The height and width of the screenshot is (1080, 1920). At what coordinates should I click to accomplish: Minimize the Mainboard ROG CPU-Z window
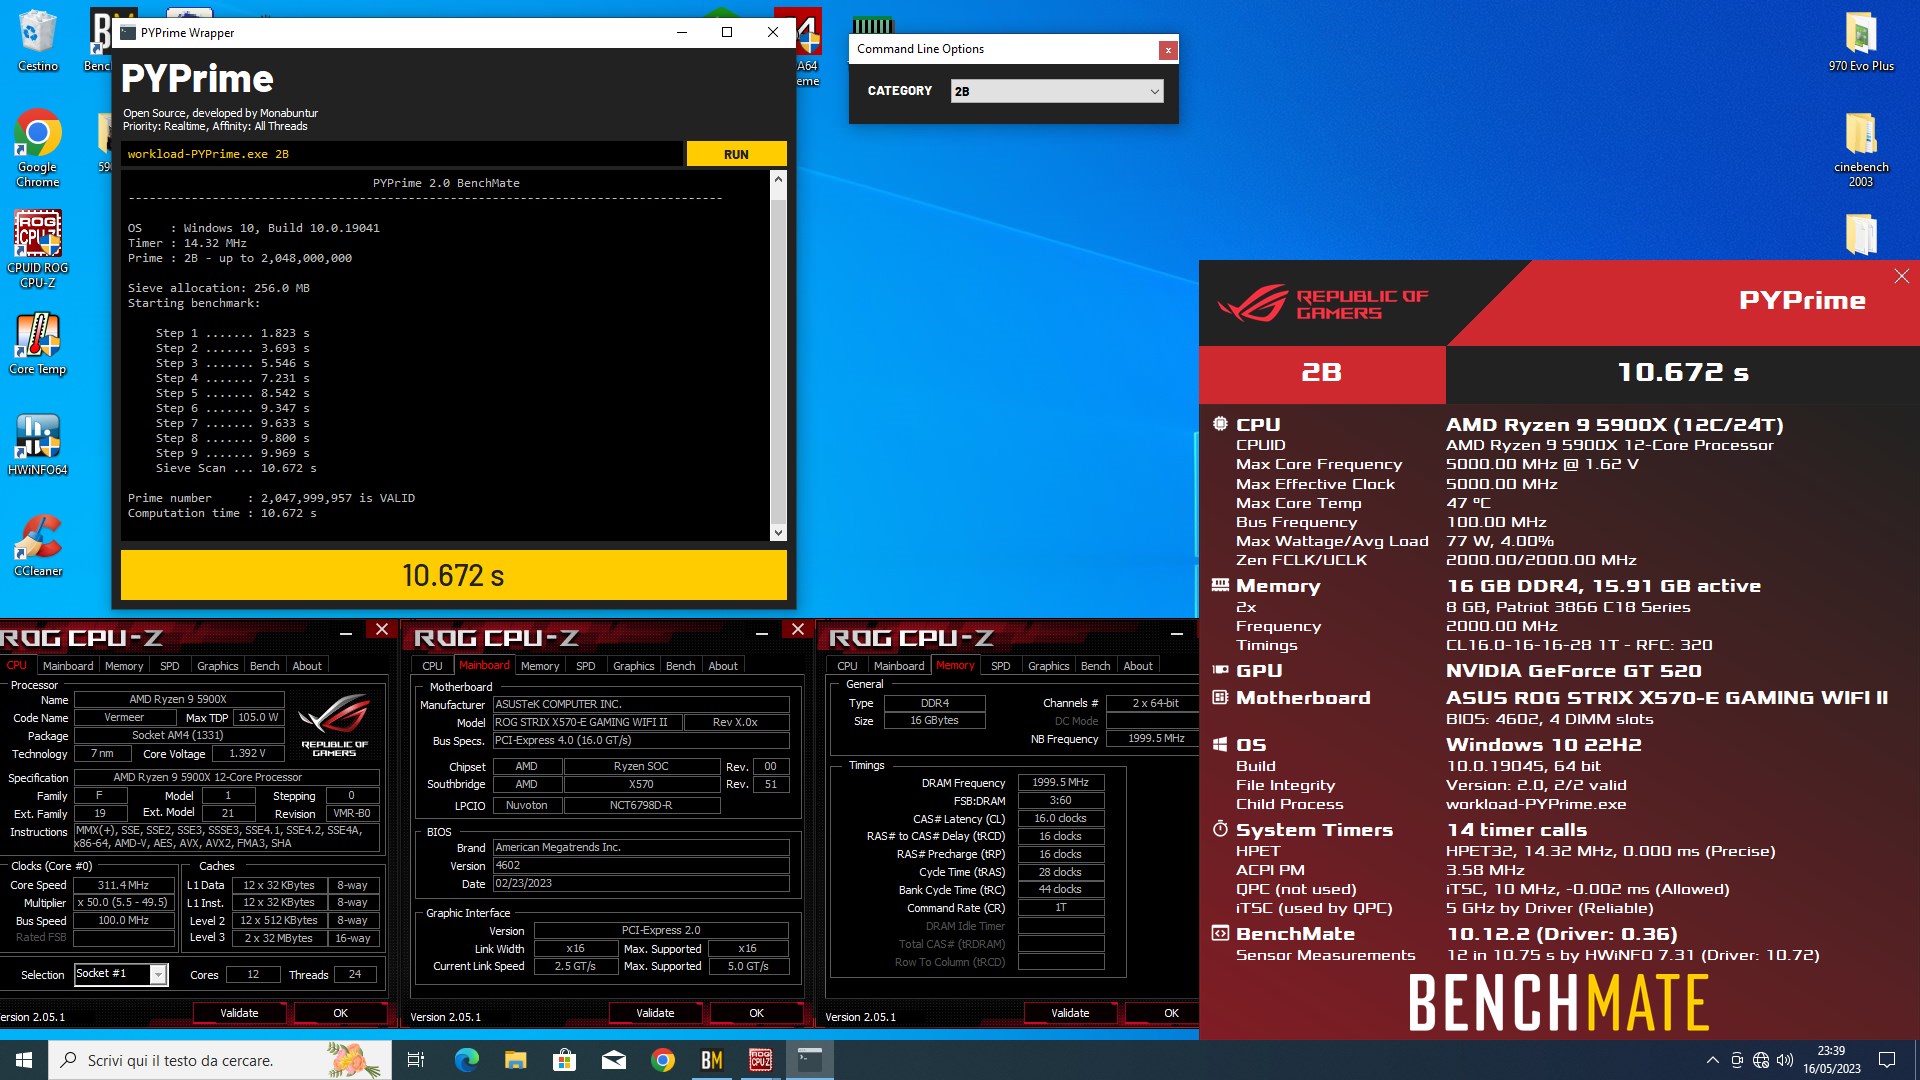pyautogui.click(x=762, y=632)
